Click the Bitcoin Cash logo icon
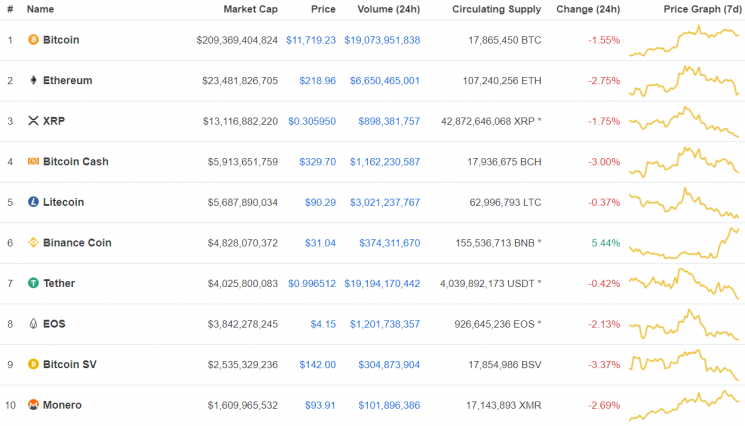 point(33,161)
